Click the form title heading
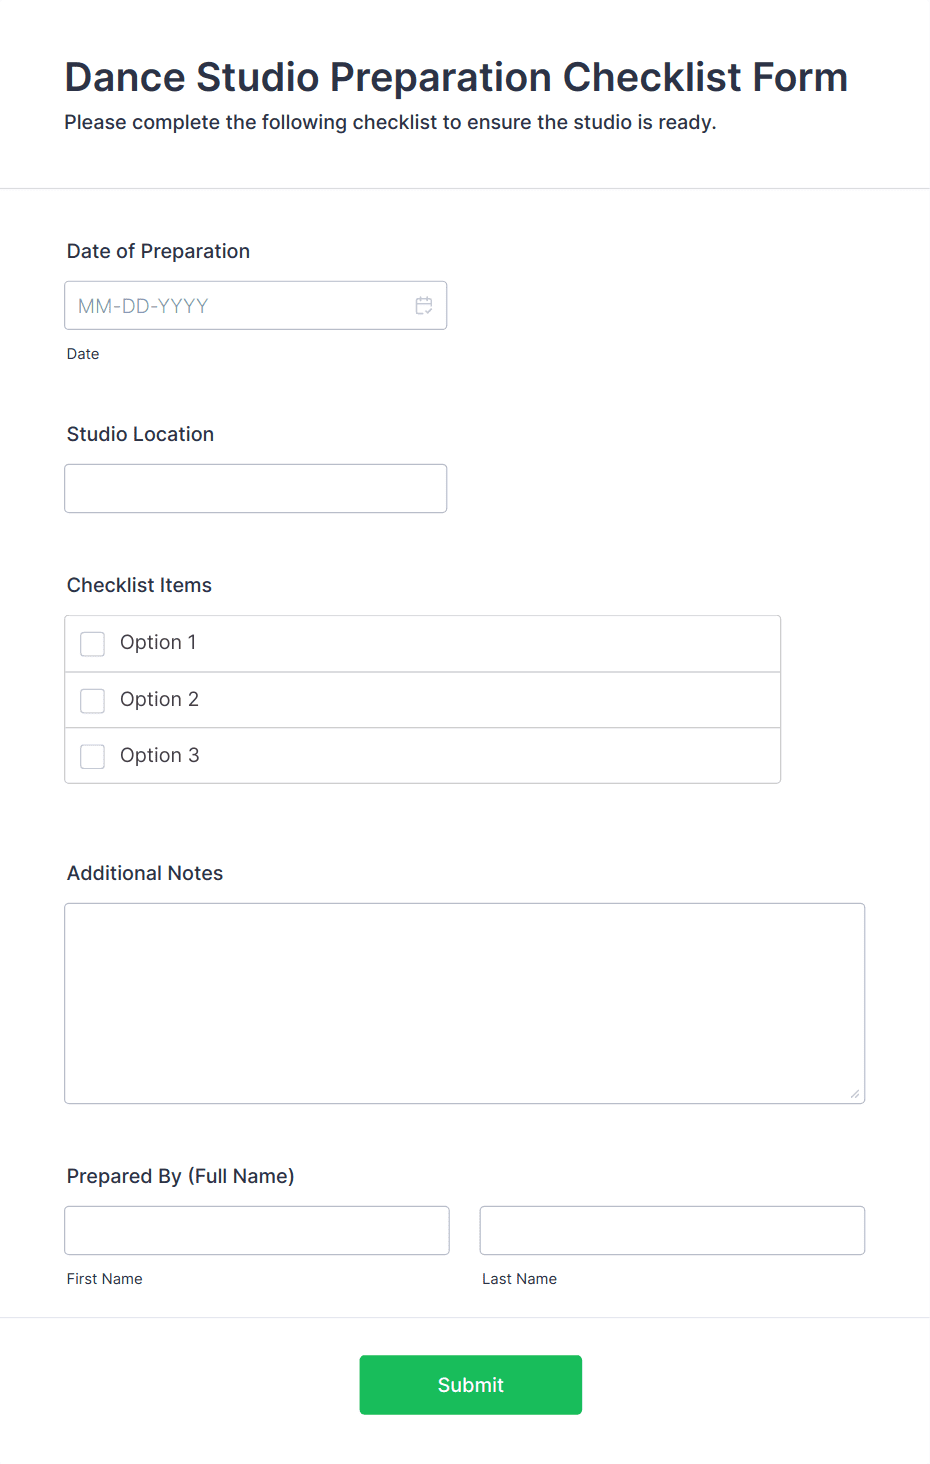Image resolution: width=930 pixels, height=1464 pixels. (456, 77)
